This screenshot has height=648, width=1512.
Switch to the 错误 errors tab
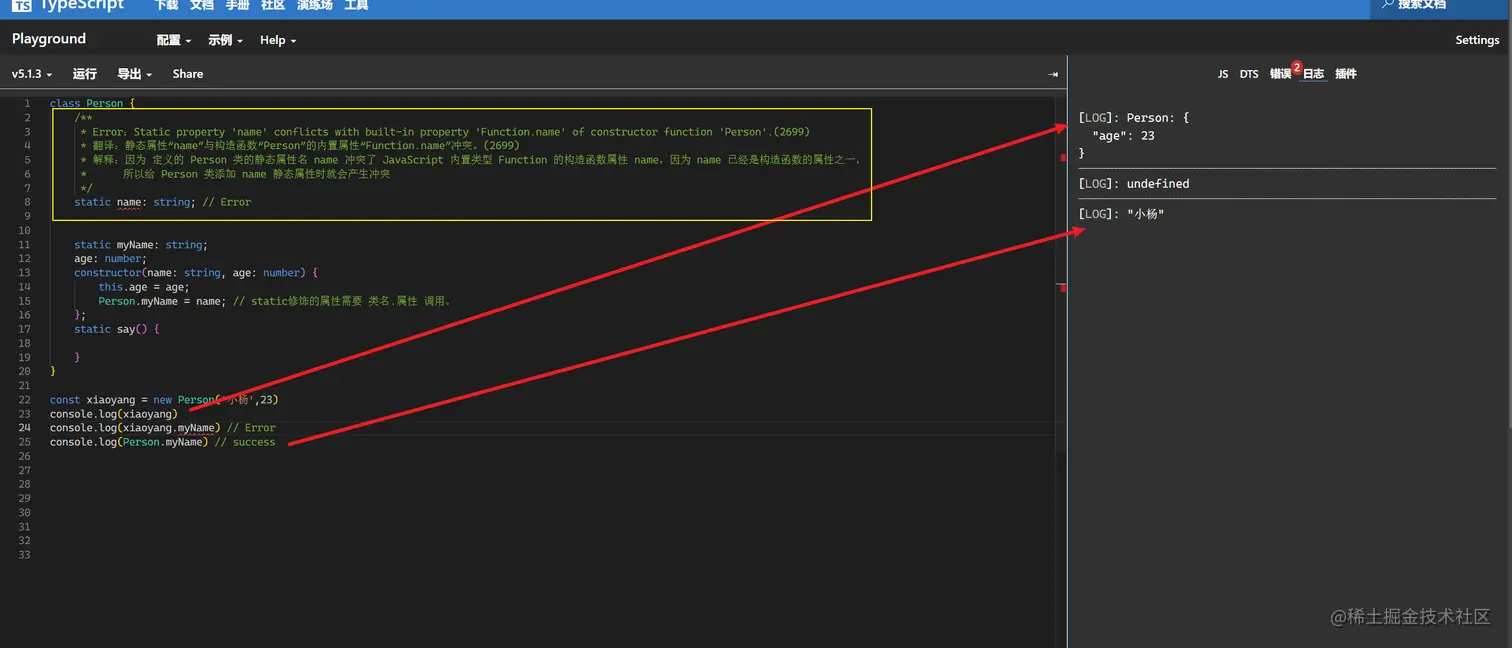click(1281, 74)
